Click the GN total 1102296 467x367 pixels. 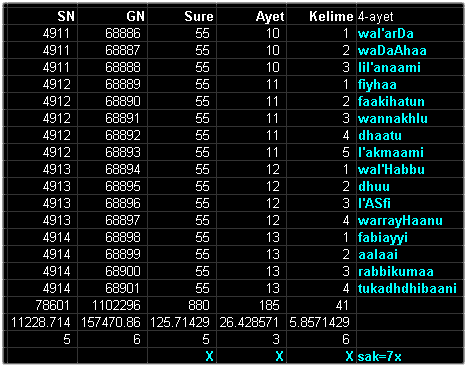coord(116,305)
